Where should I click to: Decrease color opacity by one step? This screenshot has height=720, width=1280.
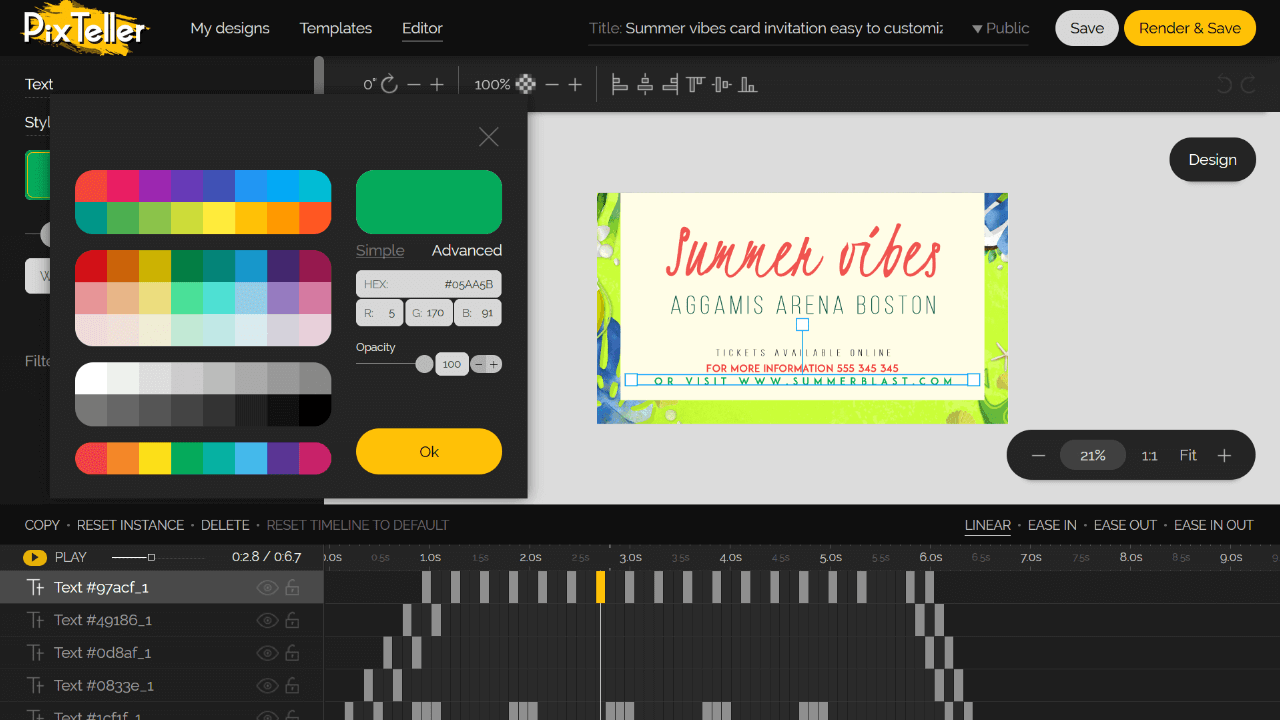click(479, 365)
